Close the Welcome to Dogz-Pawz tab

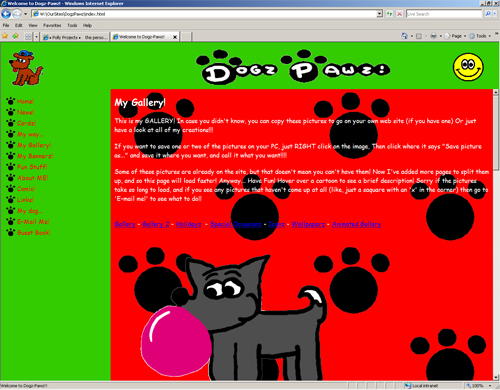point(175,37)
